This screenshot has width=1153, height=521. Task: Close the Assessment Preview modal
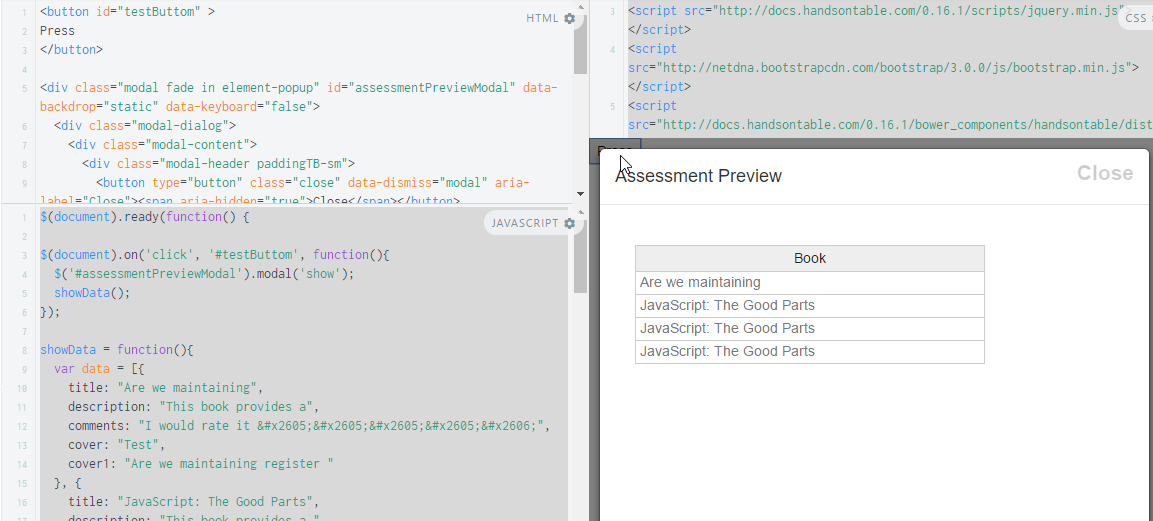coord(1104,173)
